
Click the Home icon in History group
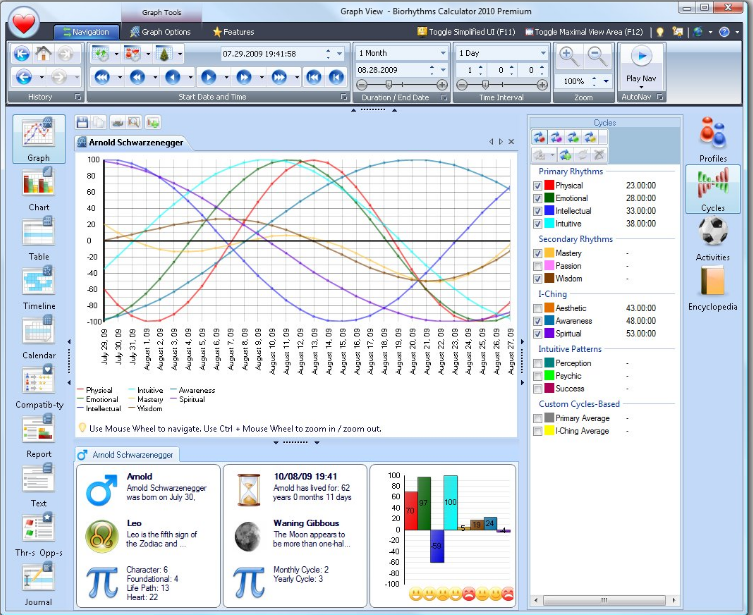(x=43, y=54)
